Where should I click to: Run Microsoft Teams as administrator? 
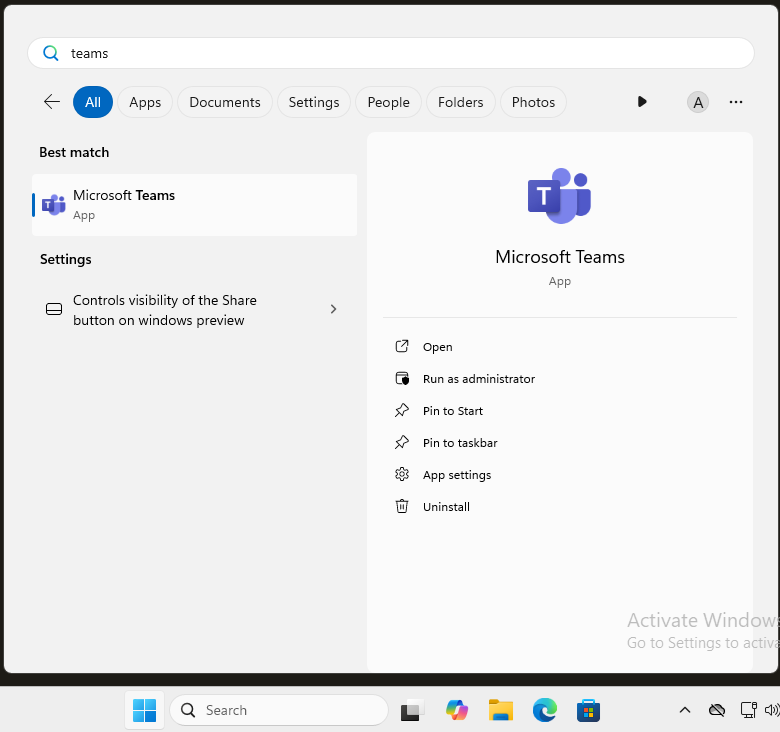(478, 379)
